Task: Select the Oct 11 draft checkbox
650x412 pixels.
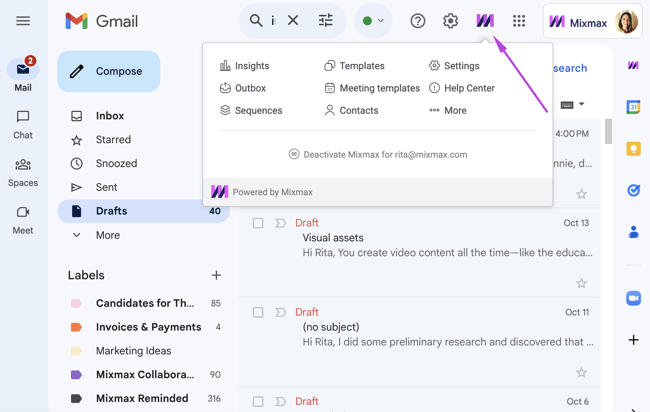Action: pos(258,312)
